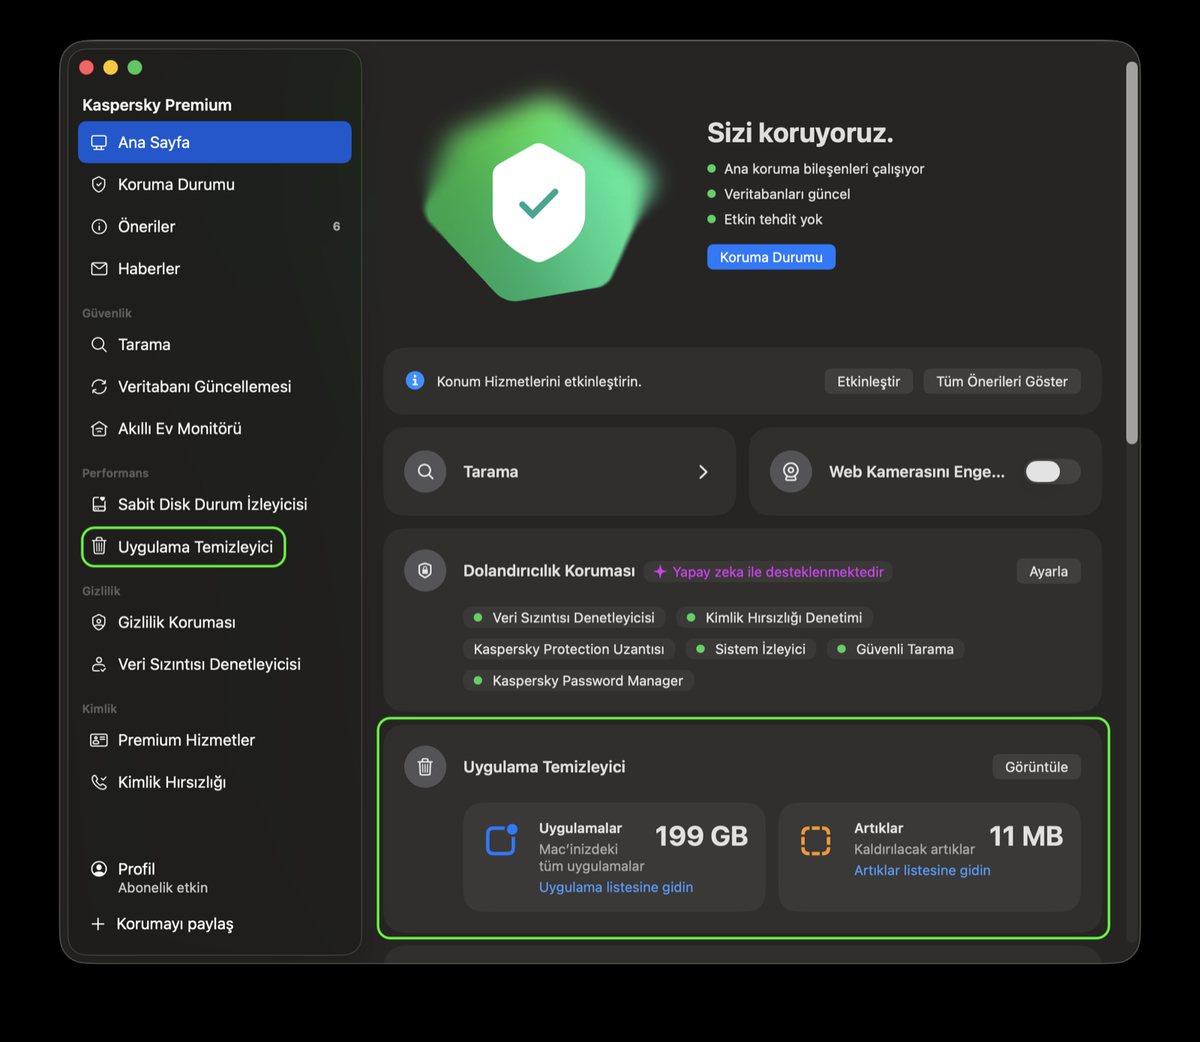Click Konum Hizmetlerini etkinleştirin text
The image size is (1200, 1042).
[539, 381]
